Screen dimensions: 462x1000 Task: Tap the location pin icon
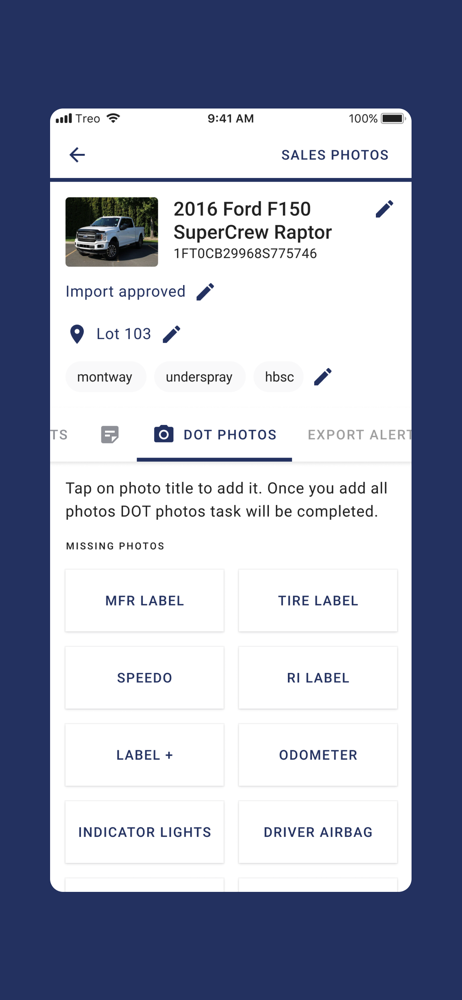77,334
